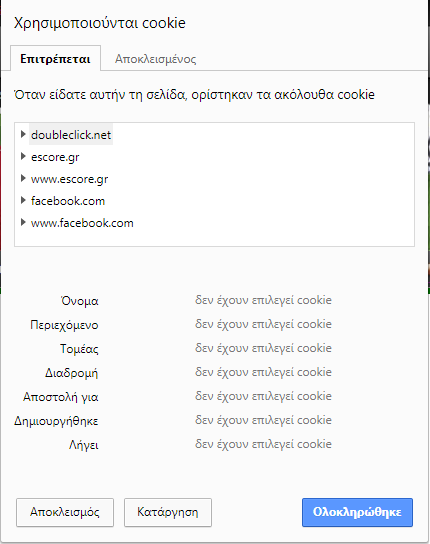This screenshot has height=544, width=430.
Task: Select the doubleclick.net entry
Action: tap(71, 135)
